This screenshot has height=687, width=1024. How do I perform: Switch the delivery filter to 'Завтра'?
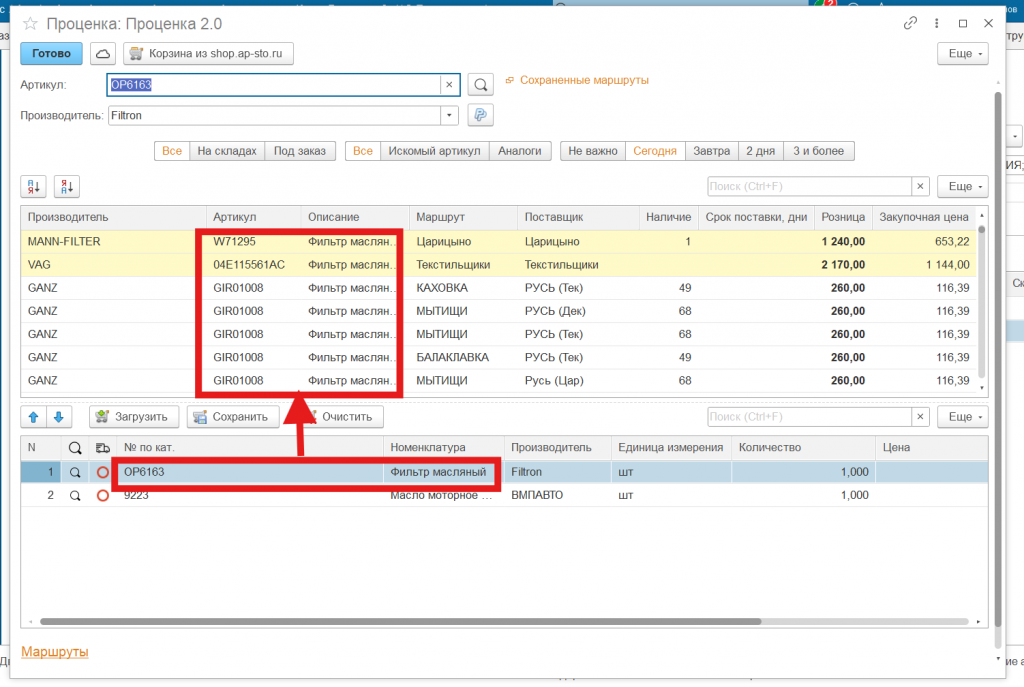pyautogui.click(x=711, y=151)
